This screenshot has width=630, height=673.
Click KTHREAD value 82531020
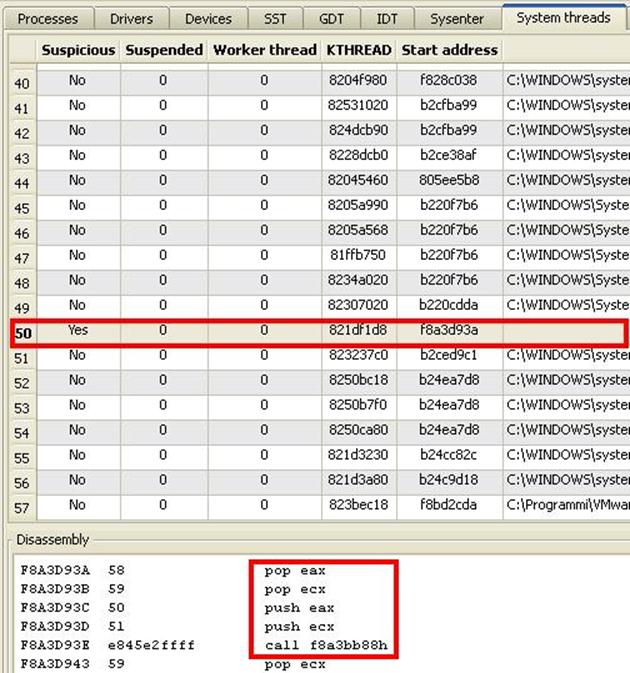358,105
